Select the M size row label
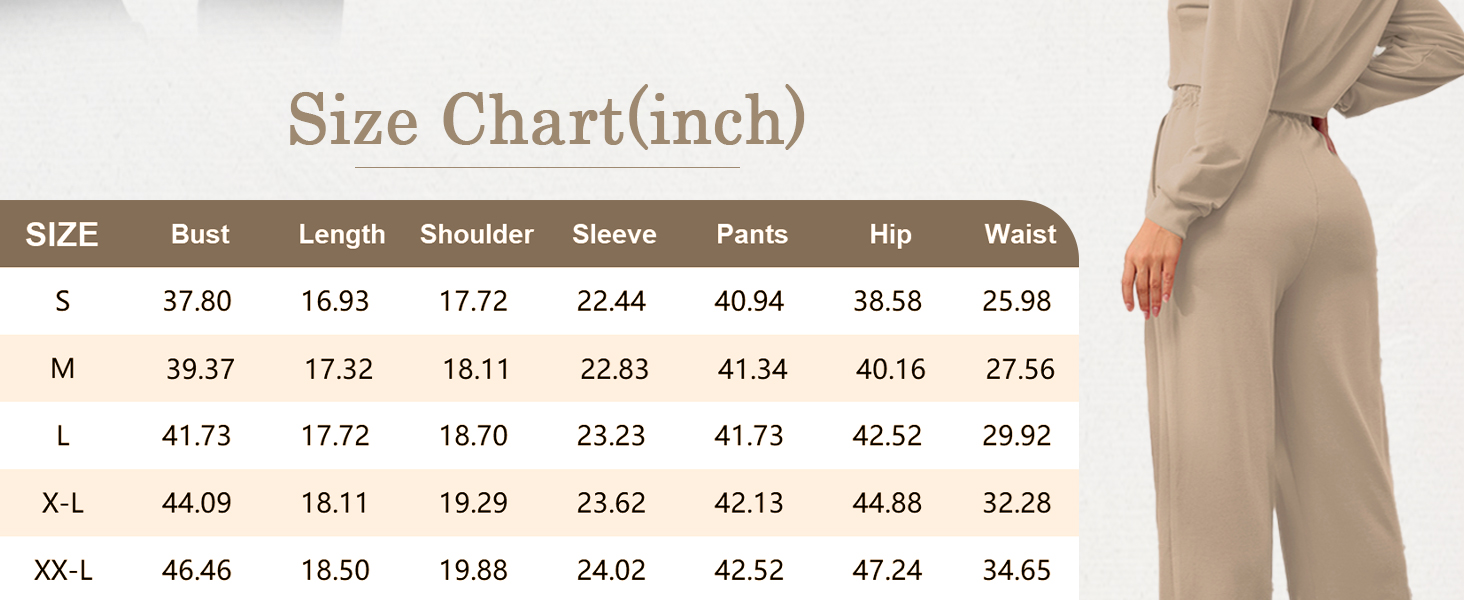 point(62,369)
